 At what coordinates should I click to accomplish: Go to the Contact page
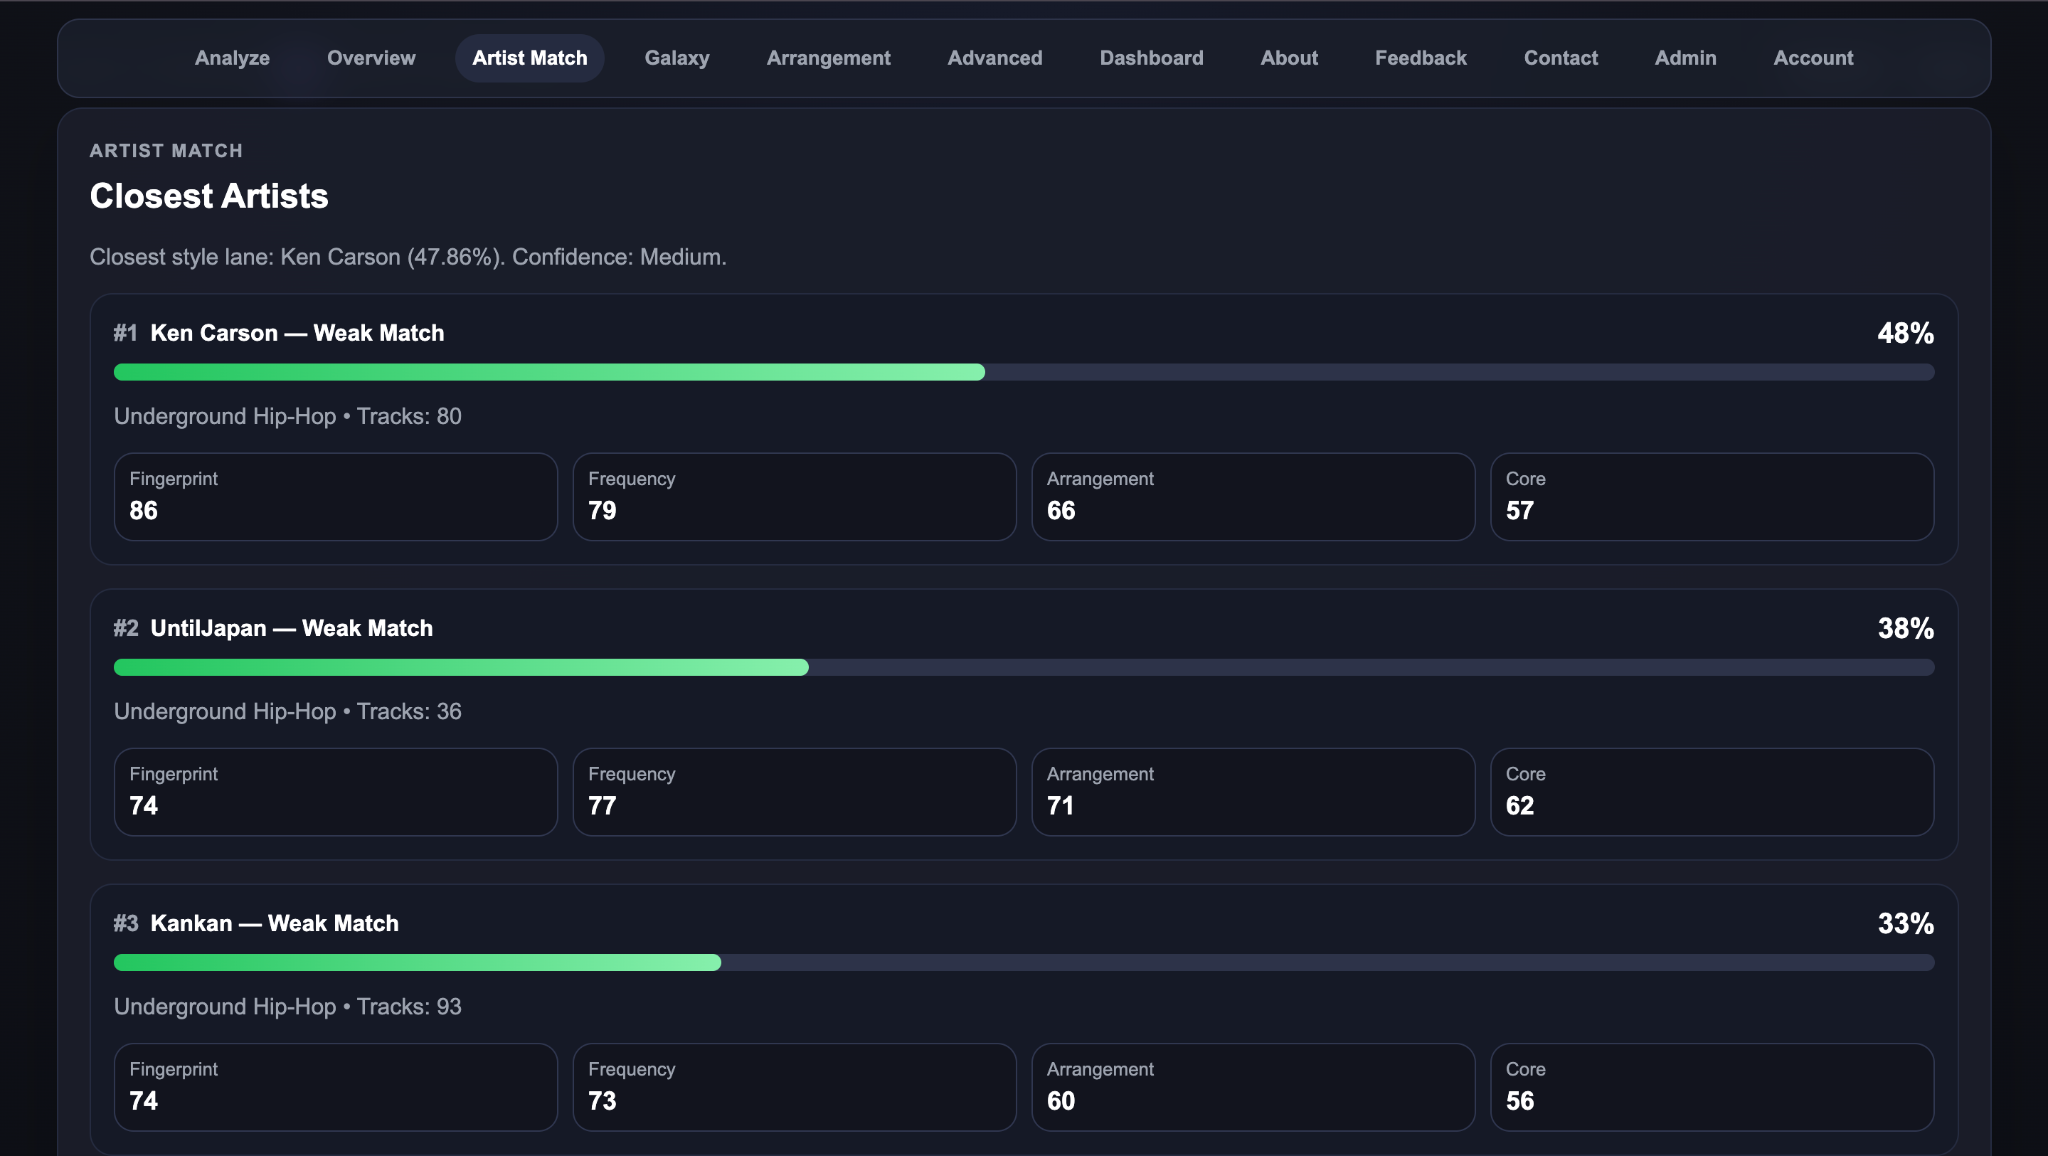click(x=1561, y=58)
